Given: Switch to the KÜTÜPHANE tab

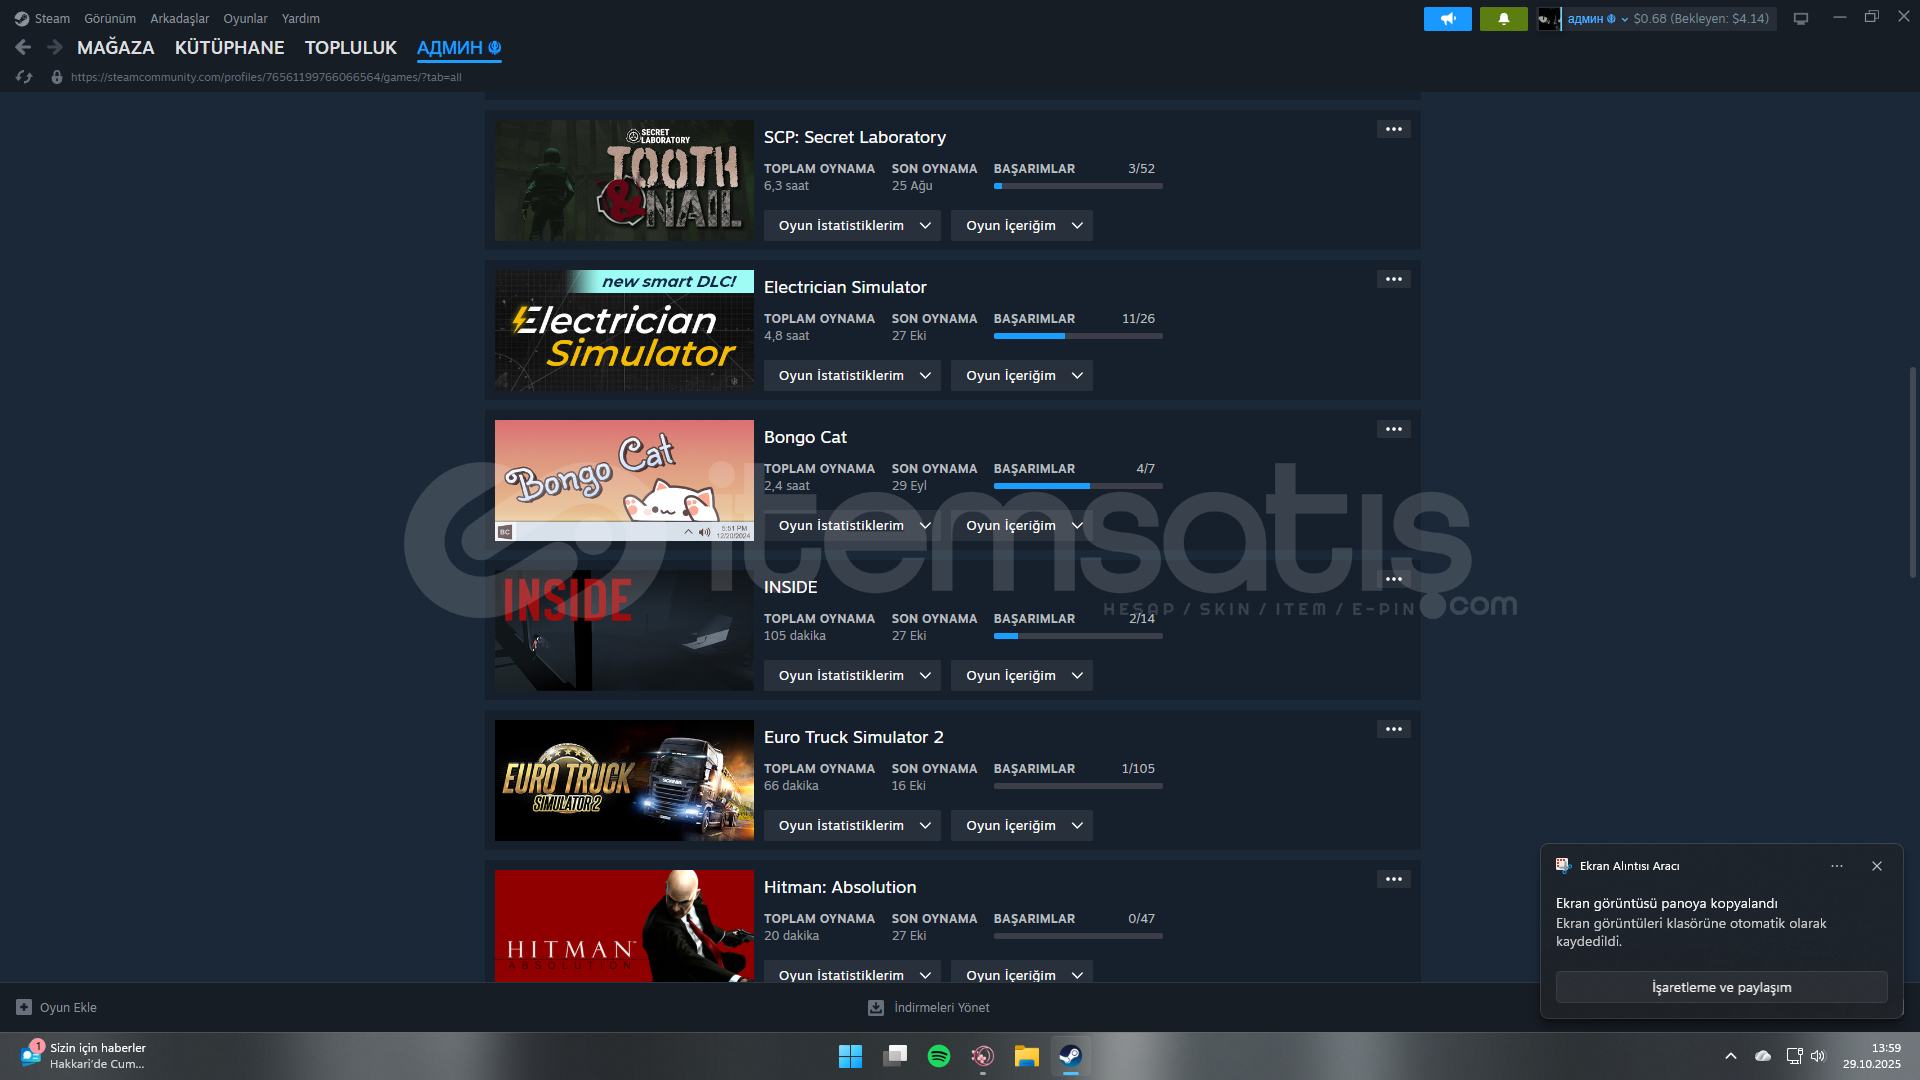Looking at the screenshot, I should point(229,48).
